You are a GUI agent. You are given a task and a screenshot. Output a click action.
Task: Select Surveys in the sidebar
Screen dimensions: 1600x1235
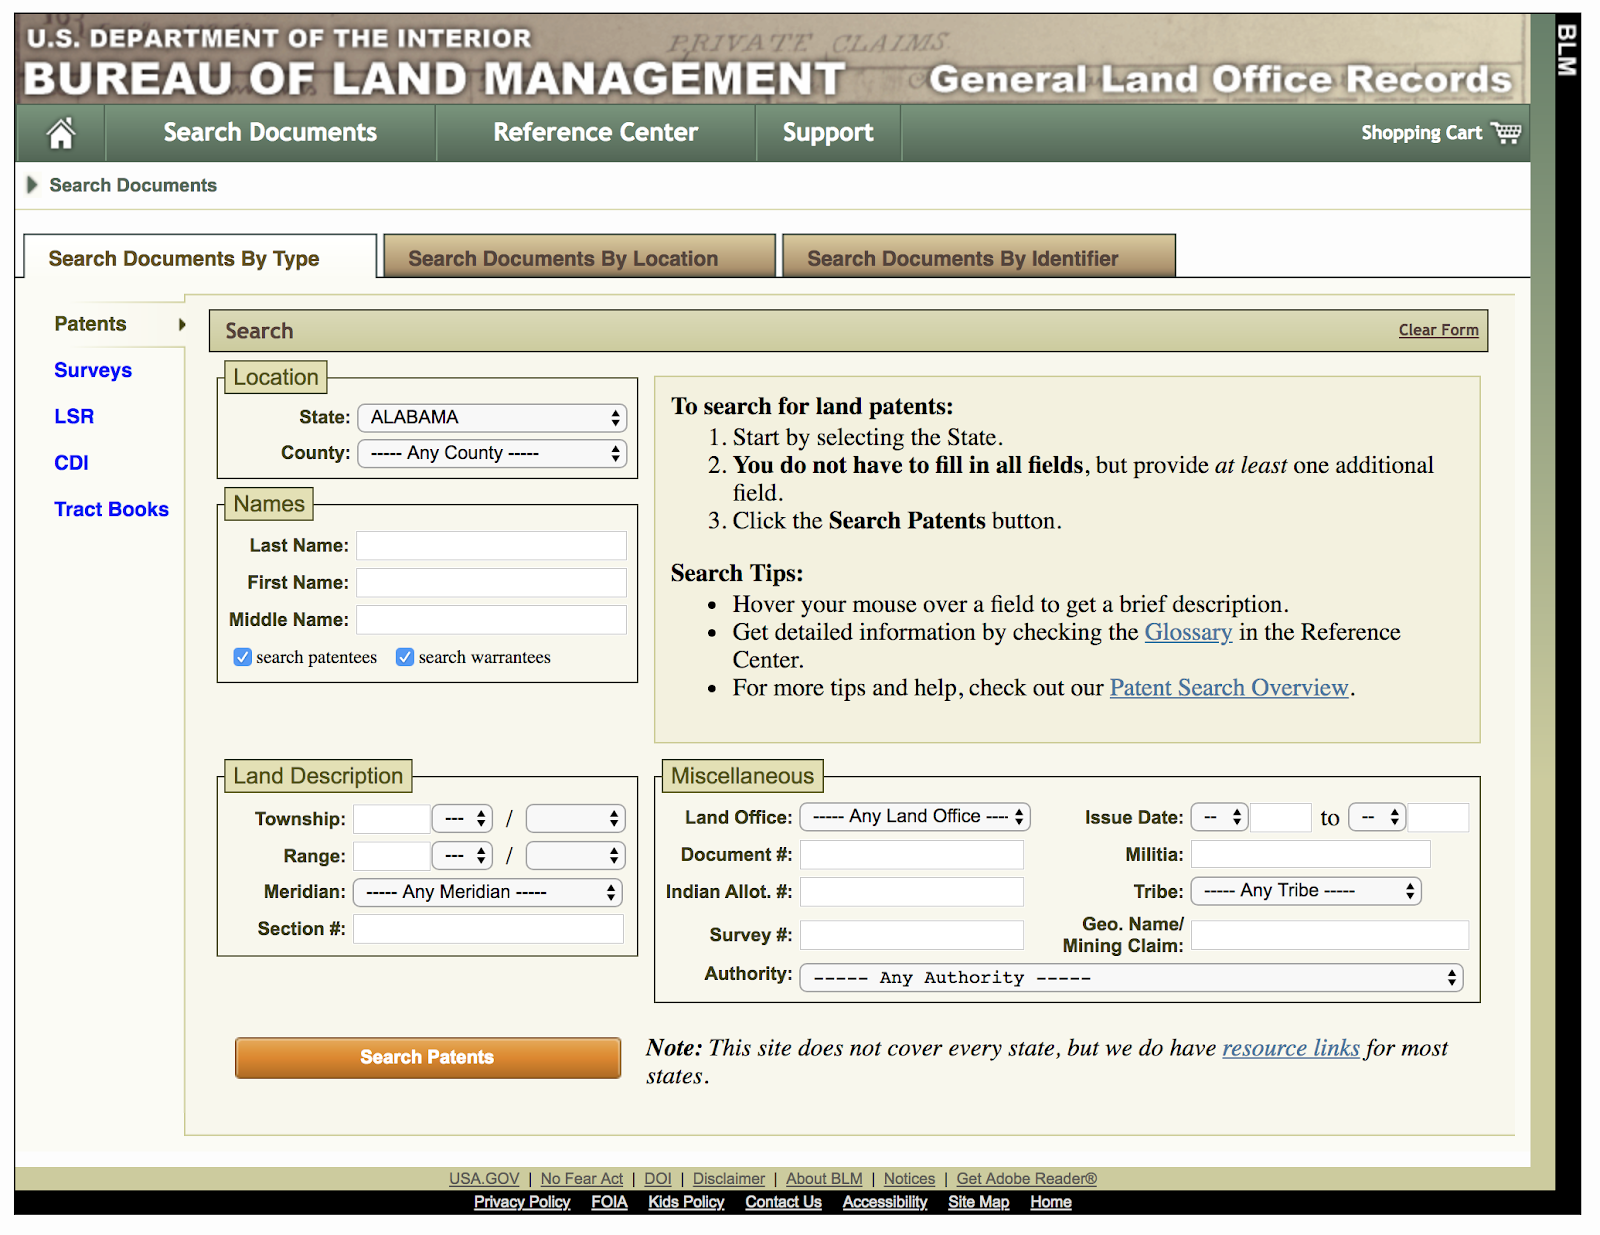point(93,371)
